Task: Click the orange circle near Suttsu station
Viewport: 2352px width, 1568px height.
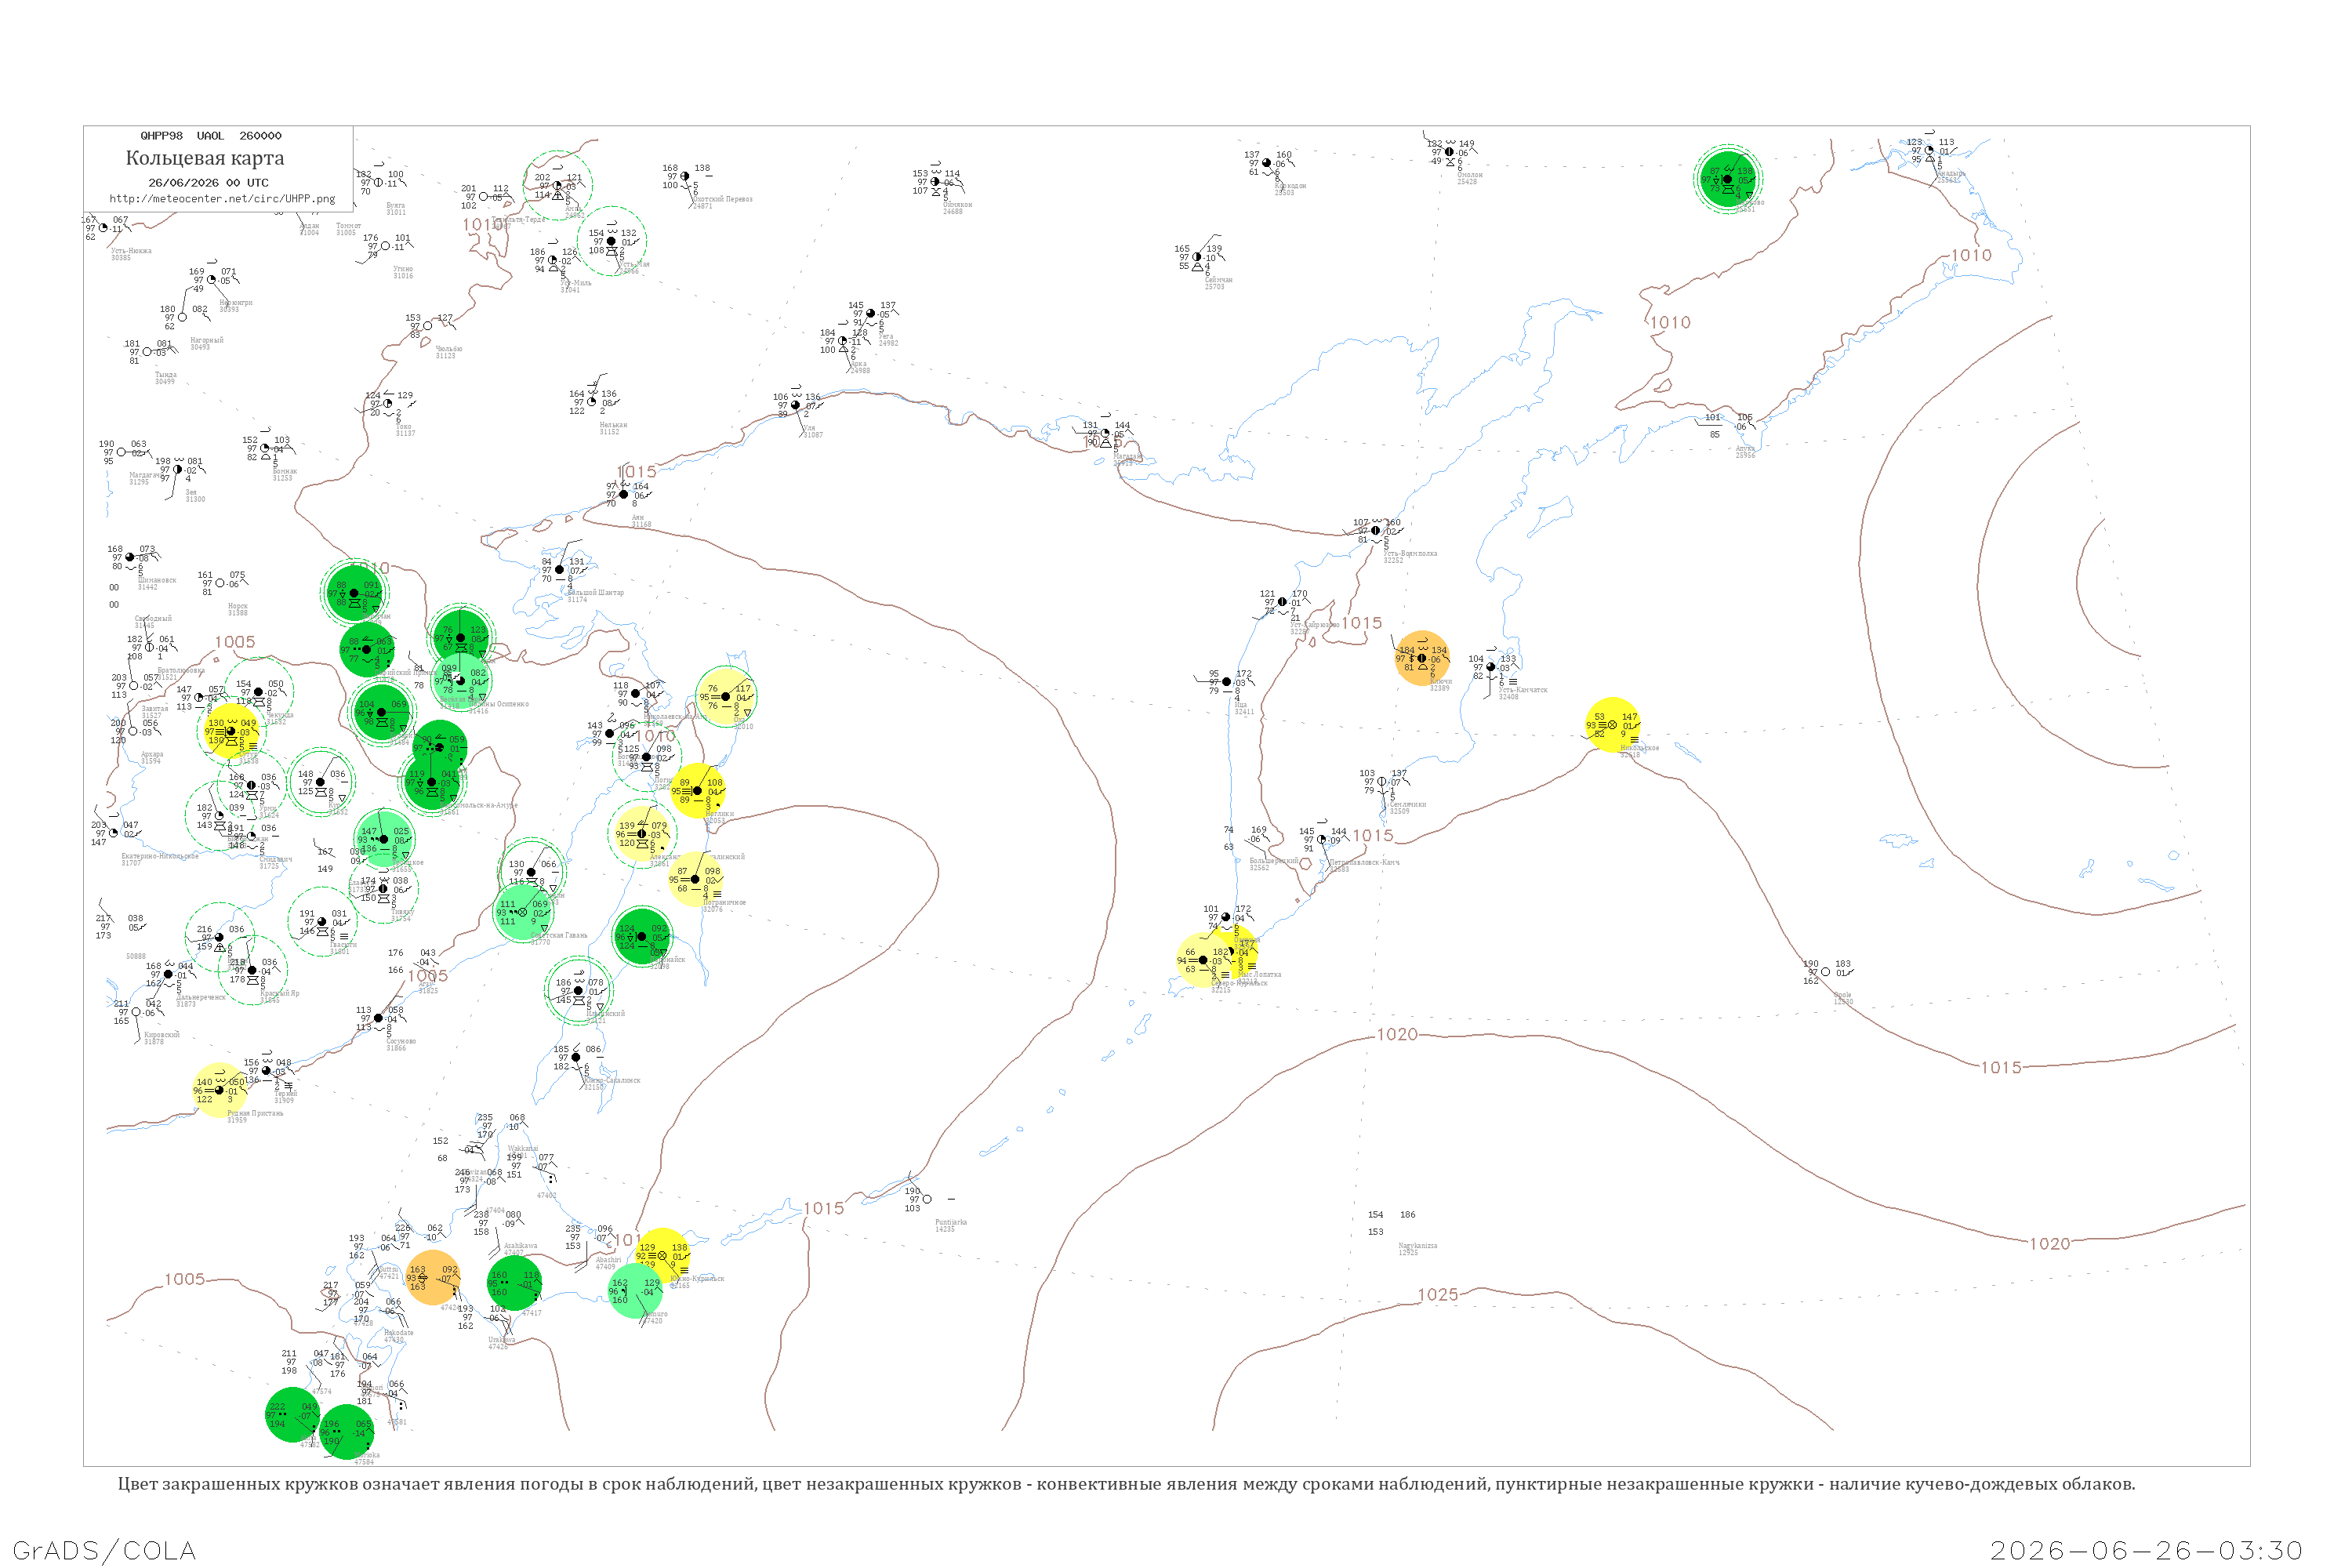Action: [433, 1277]
